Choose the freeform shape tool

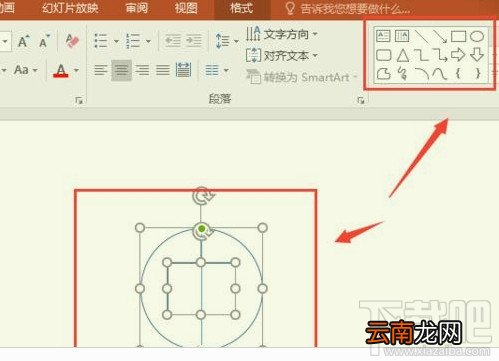pos(383,73)
